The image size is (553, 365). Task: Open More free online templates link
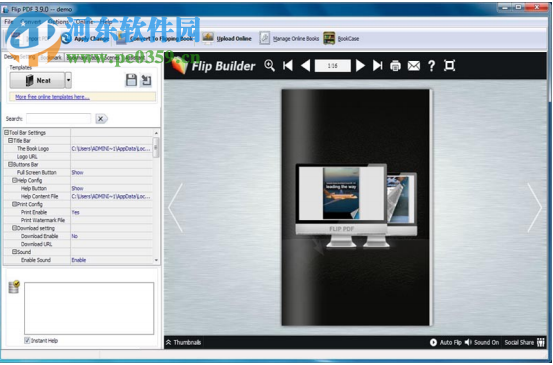[52, 97]
